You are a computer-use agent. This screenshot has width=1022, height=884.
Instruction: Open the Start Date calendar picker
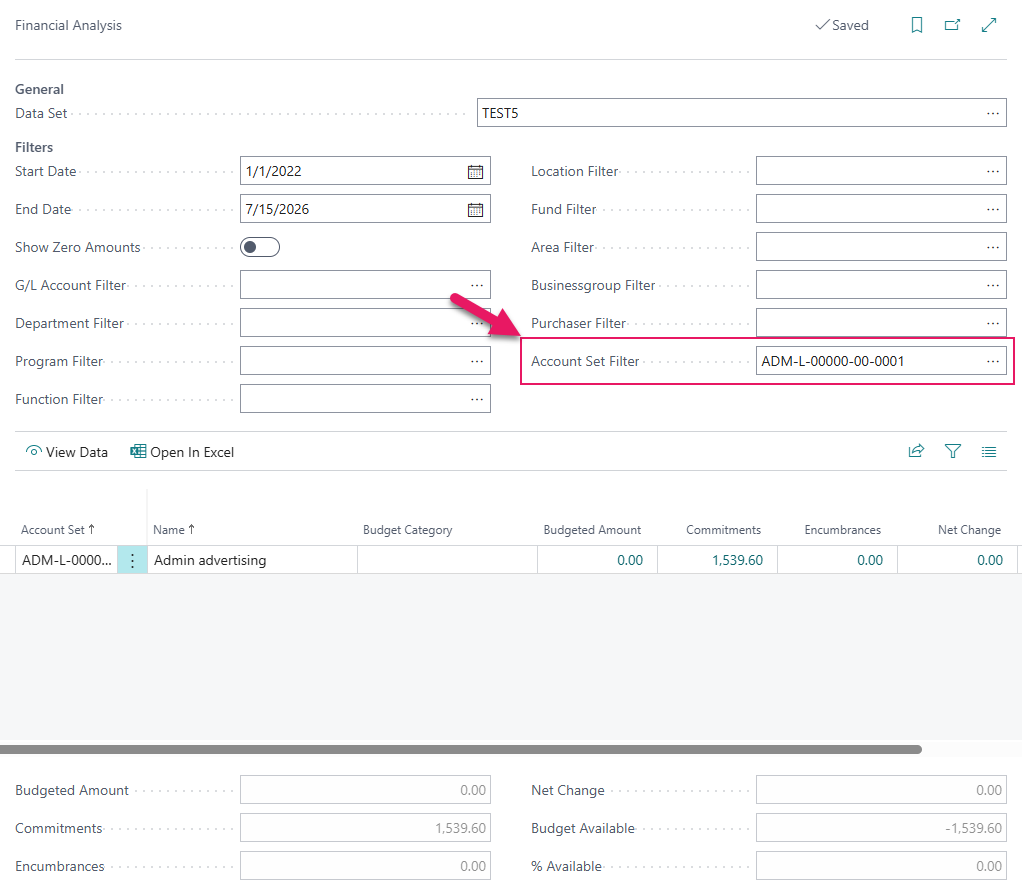tap(475, 171)
